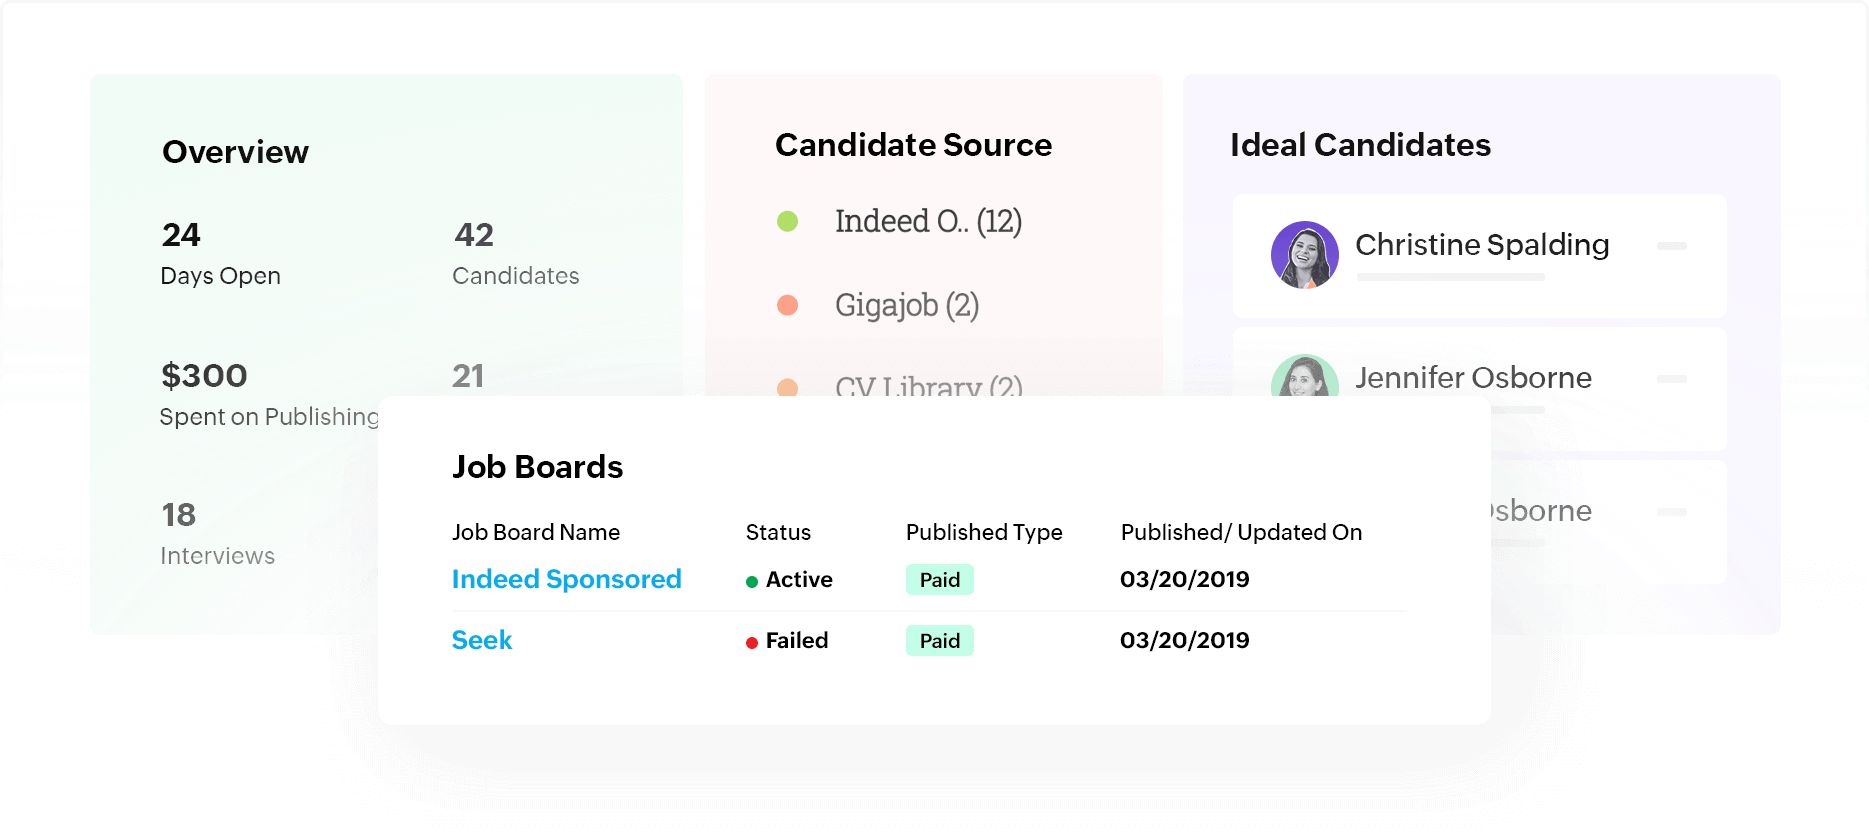Screen dimensions: 1869x834
Task: Click the progress bar under Christine Spalding
Action: pyautogui.click(x=1450, y=277)
